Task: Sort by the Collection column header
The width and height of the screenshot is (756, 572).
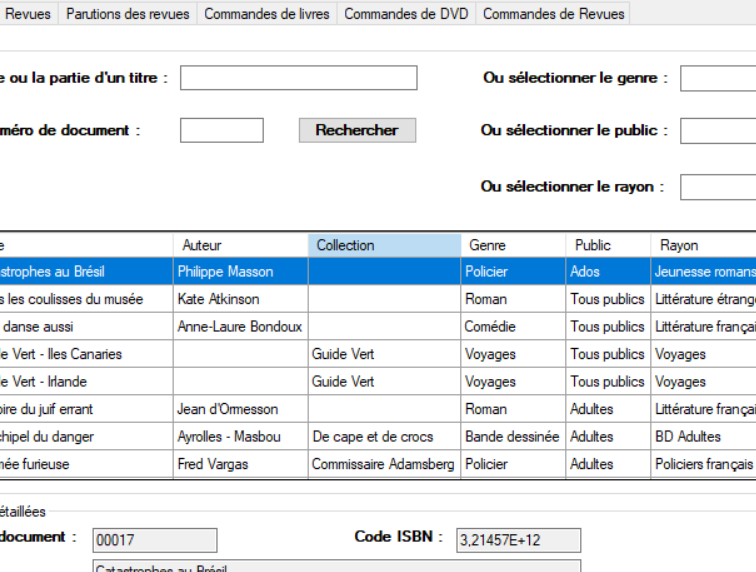Action: point(384,245)
